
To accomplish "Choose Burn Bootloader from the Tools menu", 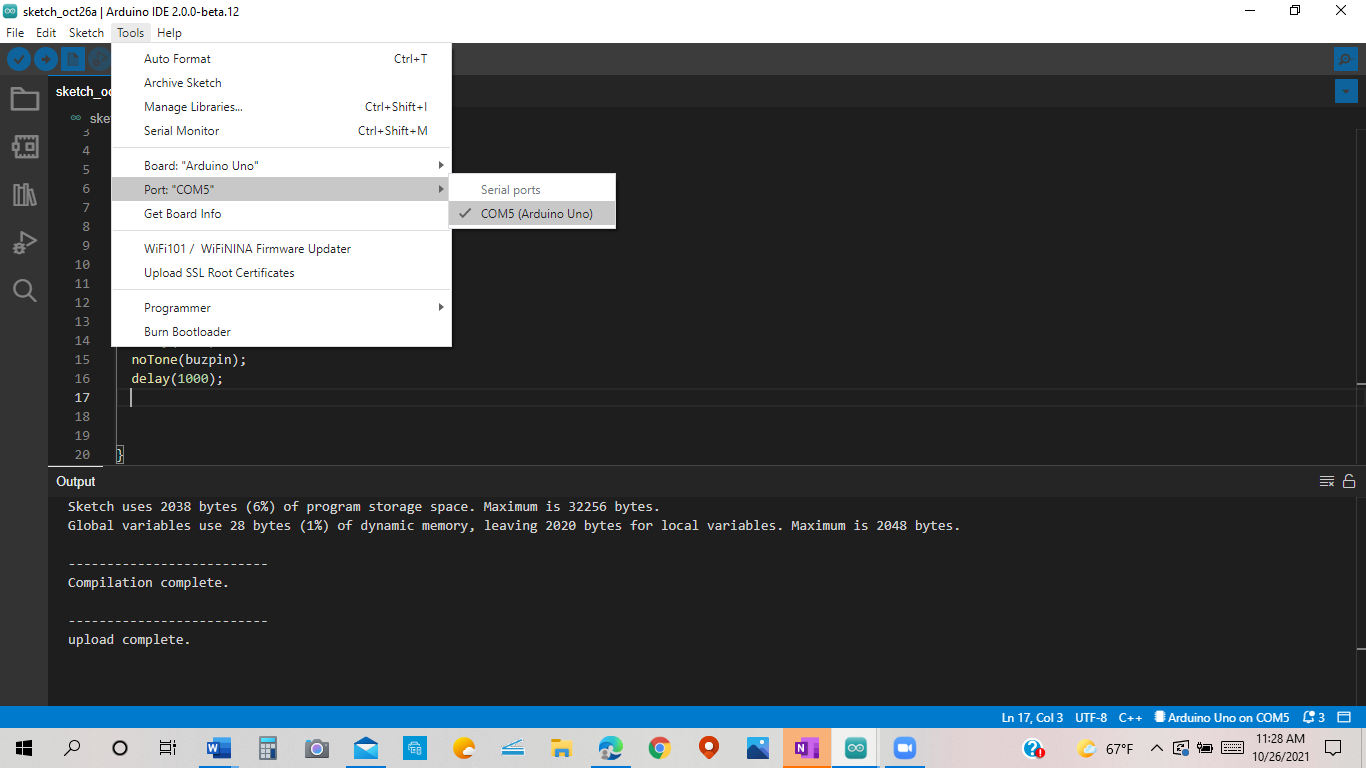I will pyautogui.click(x=187, y=331).
